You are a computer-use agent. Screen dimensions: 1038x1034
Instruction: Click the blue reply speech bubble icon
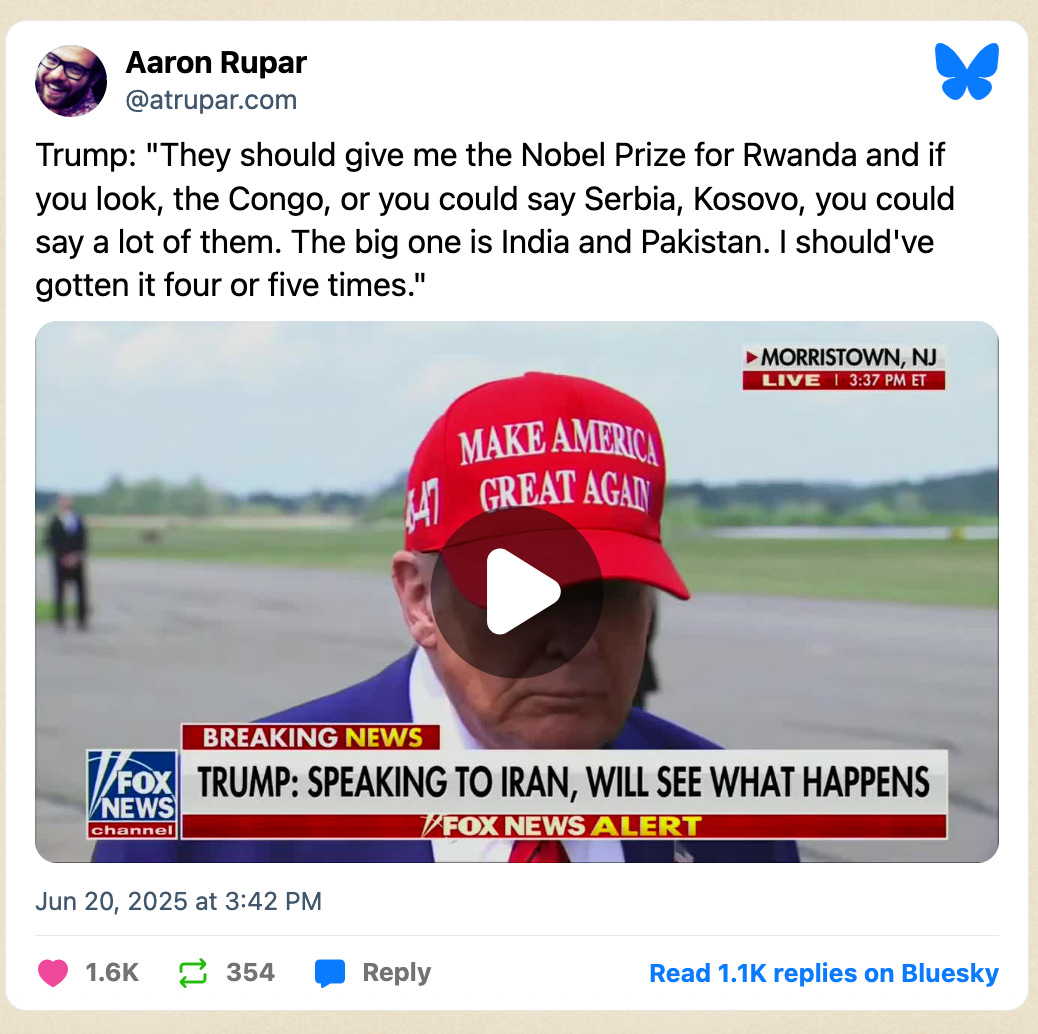tap(330, 973)
